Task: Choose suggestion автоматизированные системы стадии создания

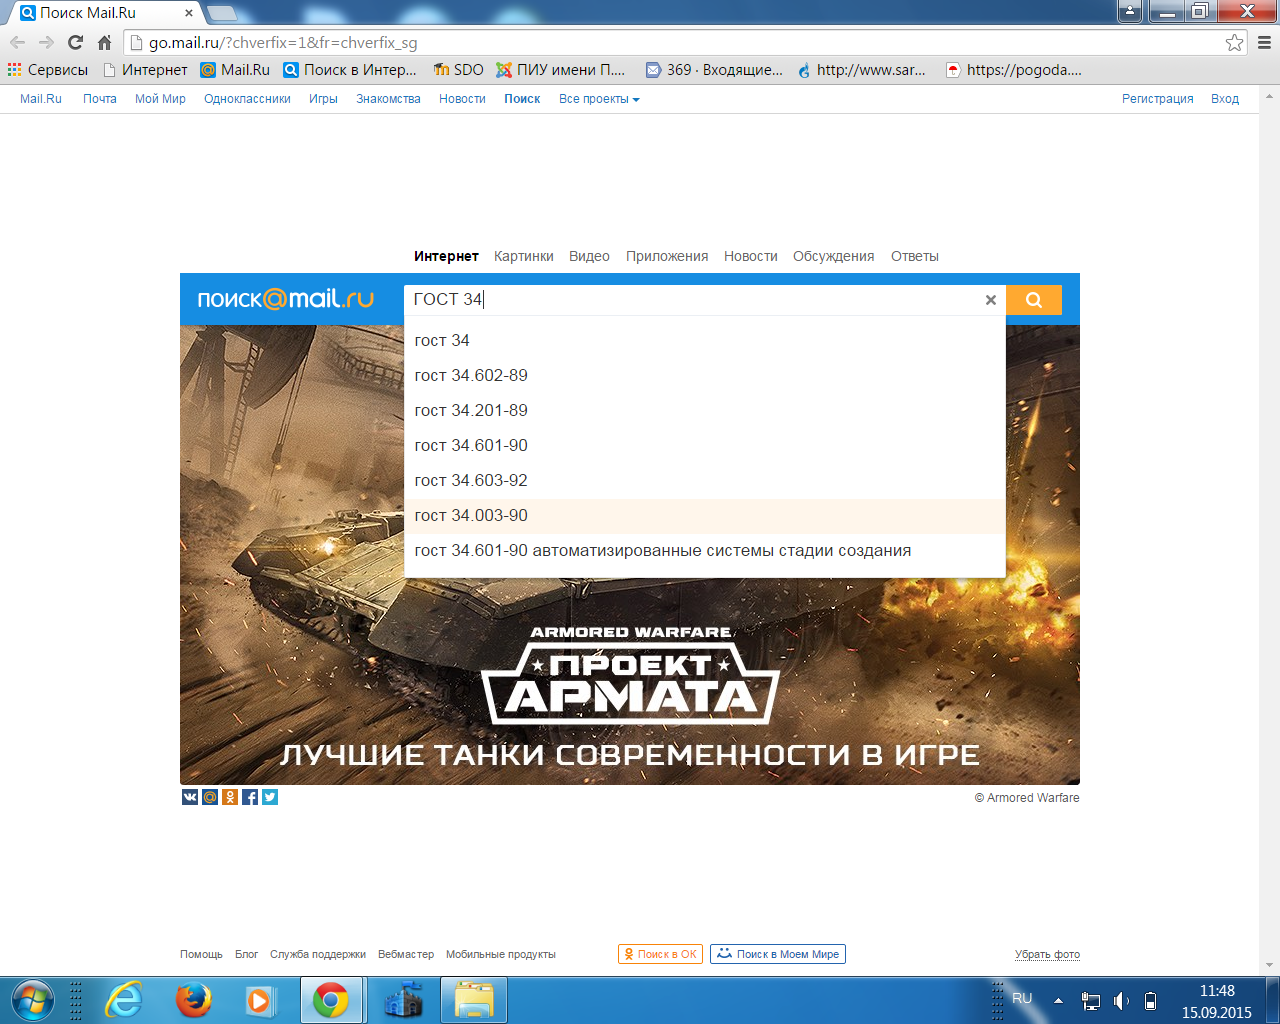Action: point(705,551)
